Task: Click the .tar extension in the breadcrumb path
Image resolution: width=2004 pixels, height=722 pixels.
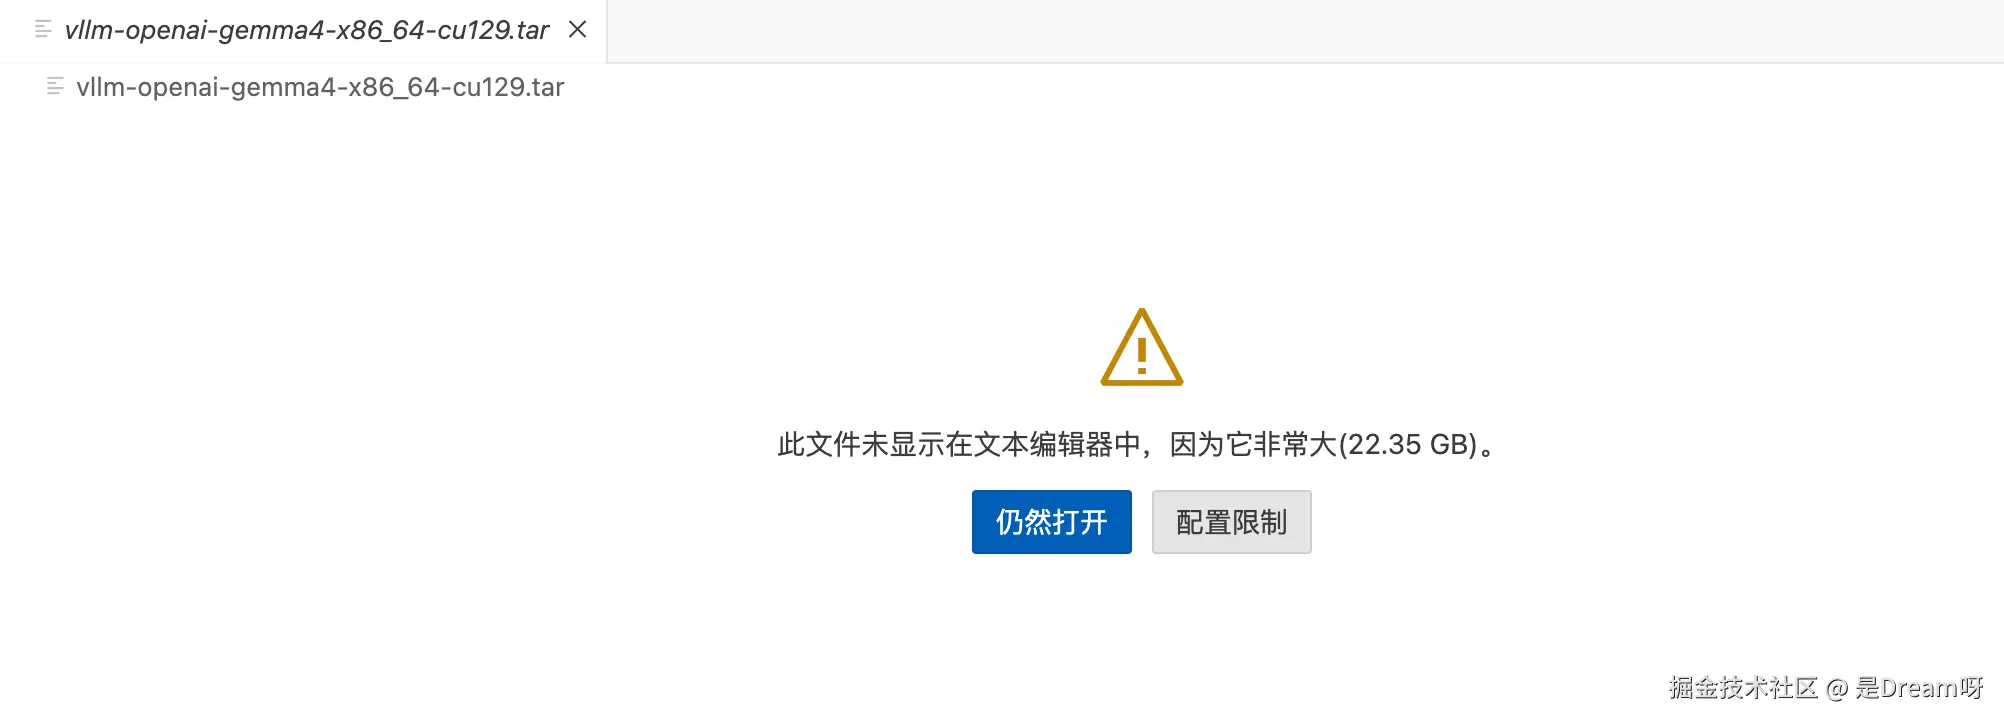Action: [x=544, y=87]
